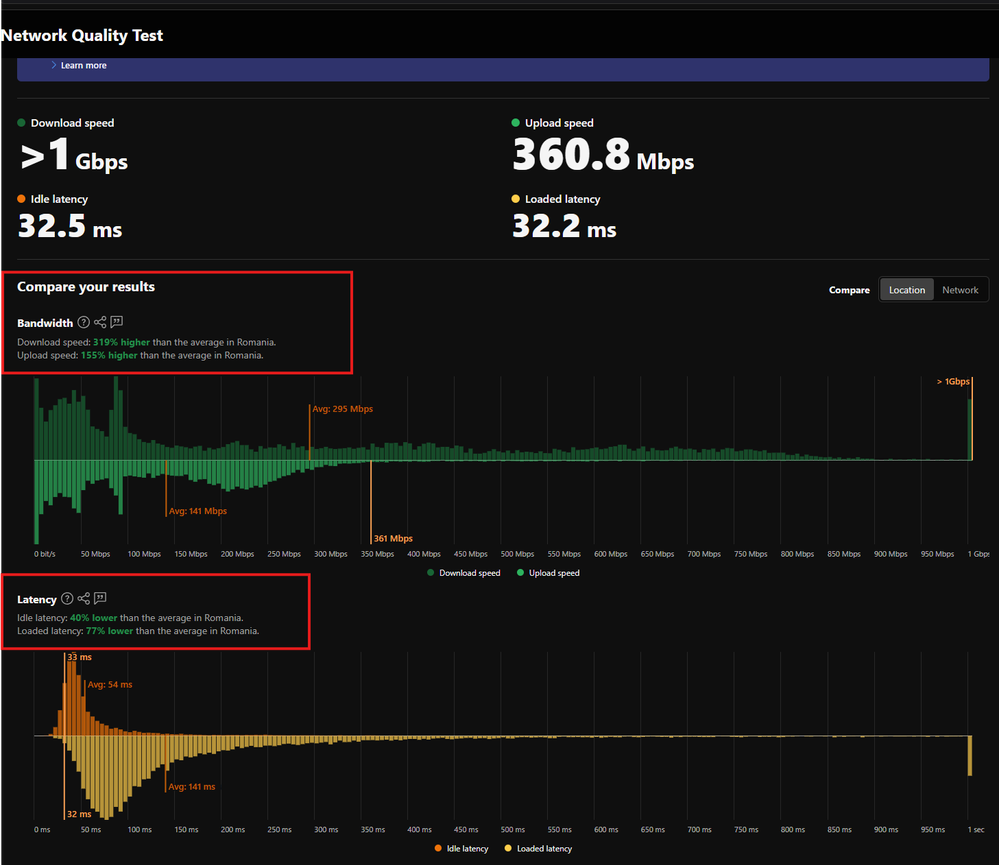The image size is (999, 865).
Task: Click the Avg: 54 ms marker
Action: click(x=110, y=685)
